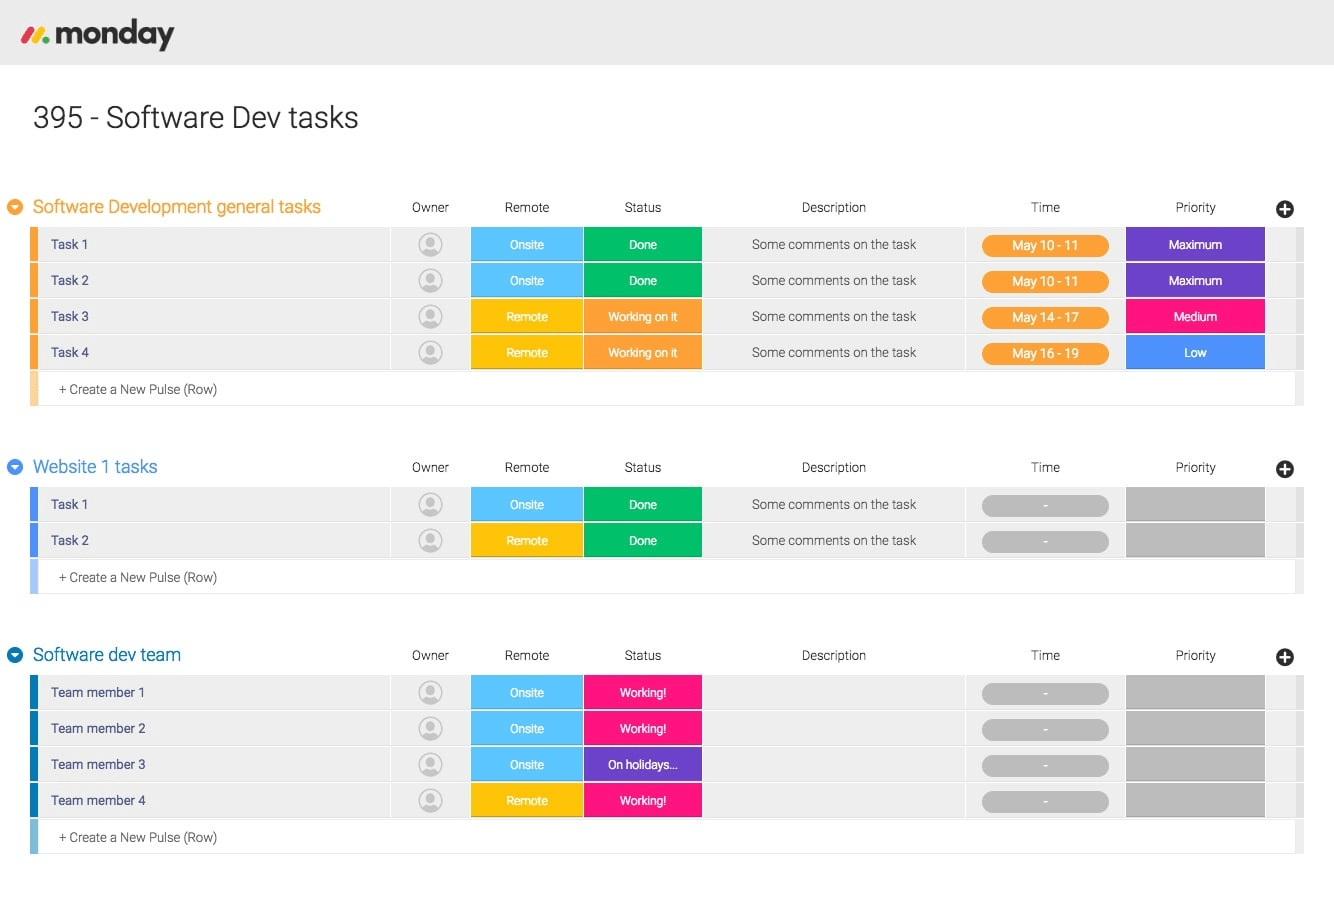The height and width of the screenshot is (915, 1334).
Task: Open Maximum priority for Software Development Task 2
Action: click(x=1195, y=280)
